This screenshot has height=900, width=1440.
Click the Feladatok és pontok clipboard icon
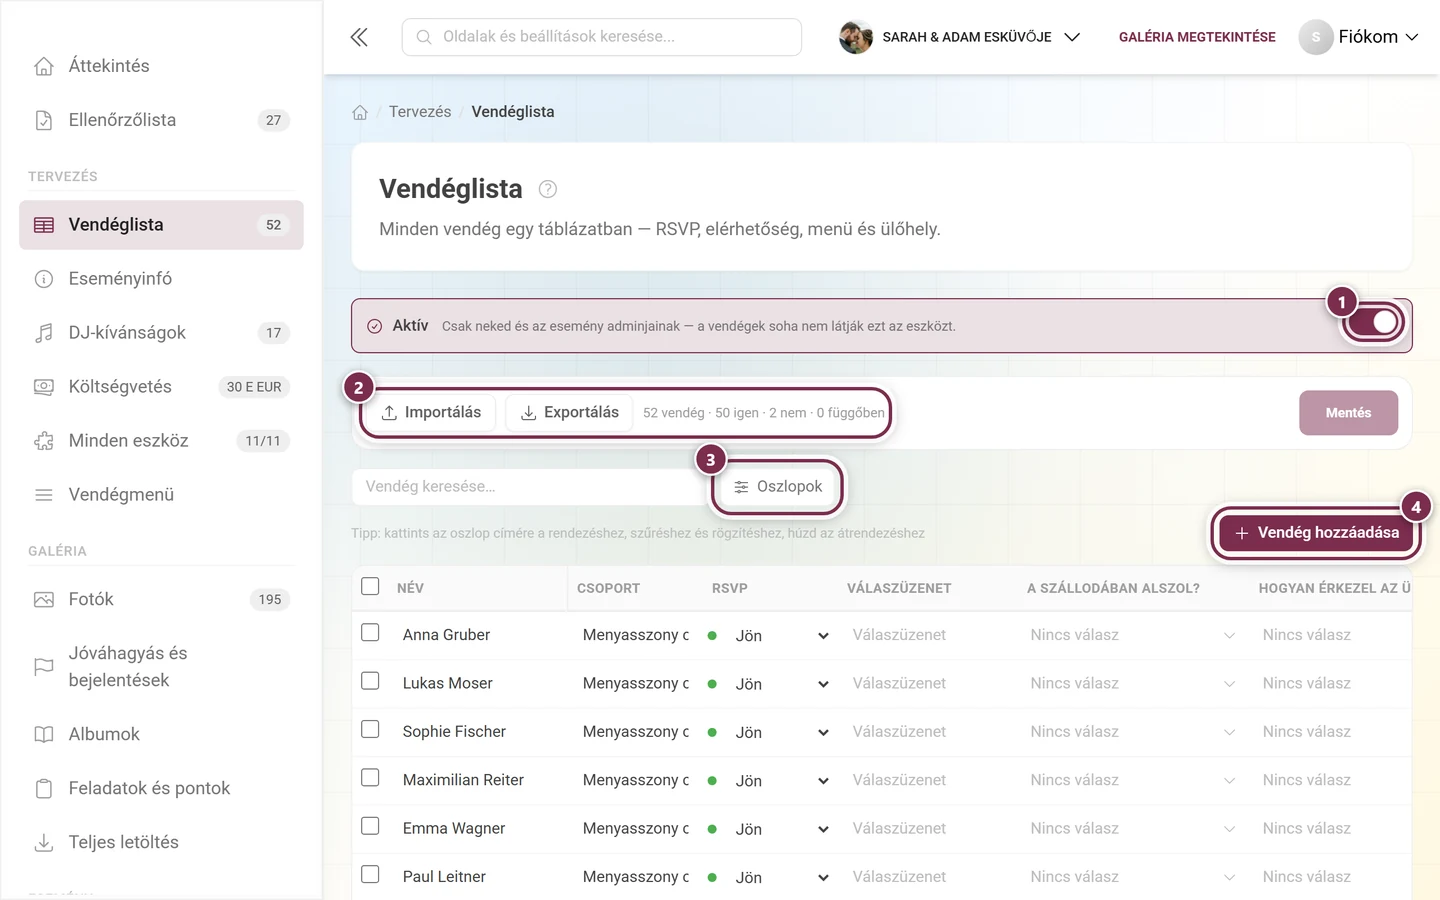click(x=44, y=789)
